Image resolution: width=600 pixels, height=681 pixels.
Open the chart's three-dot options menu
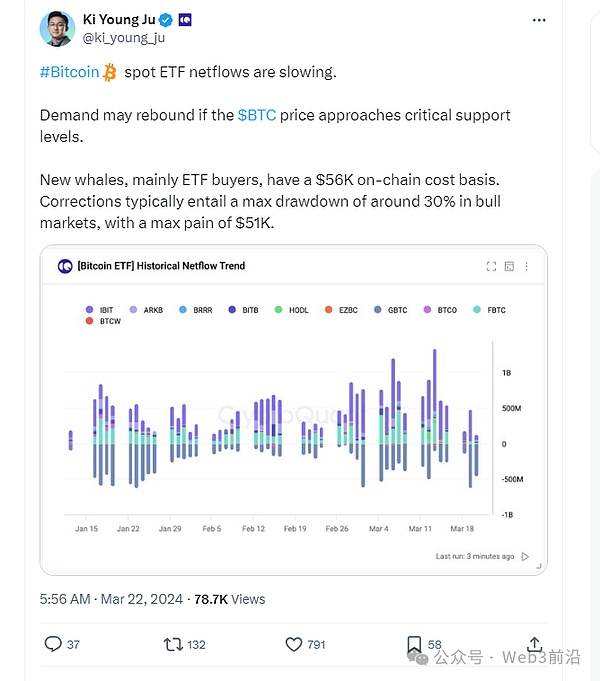527,266
